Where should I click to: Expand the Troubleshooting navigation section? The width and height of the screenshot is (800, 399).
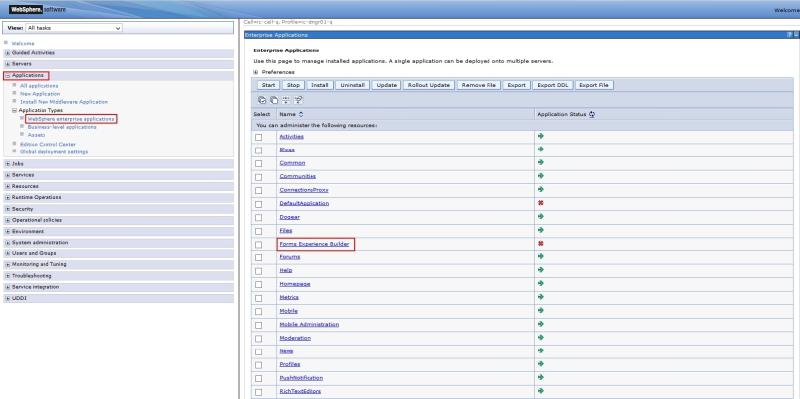click(x=8, y=276)
